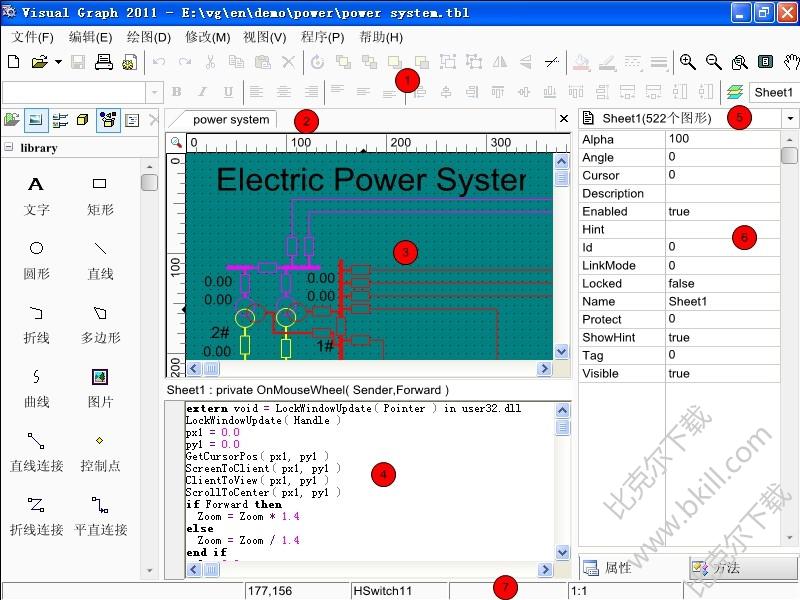This screenshot has width=800, height=600.
Task: Click the code editor scroll right arrow
Action: pos(545,569)
